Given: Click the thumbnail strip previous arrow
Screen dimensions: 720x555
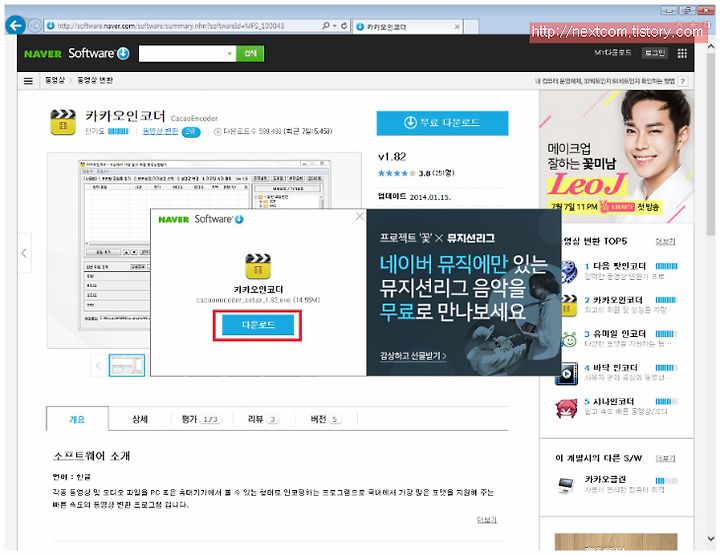Looking at the screenshot, I should point(98,366).
